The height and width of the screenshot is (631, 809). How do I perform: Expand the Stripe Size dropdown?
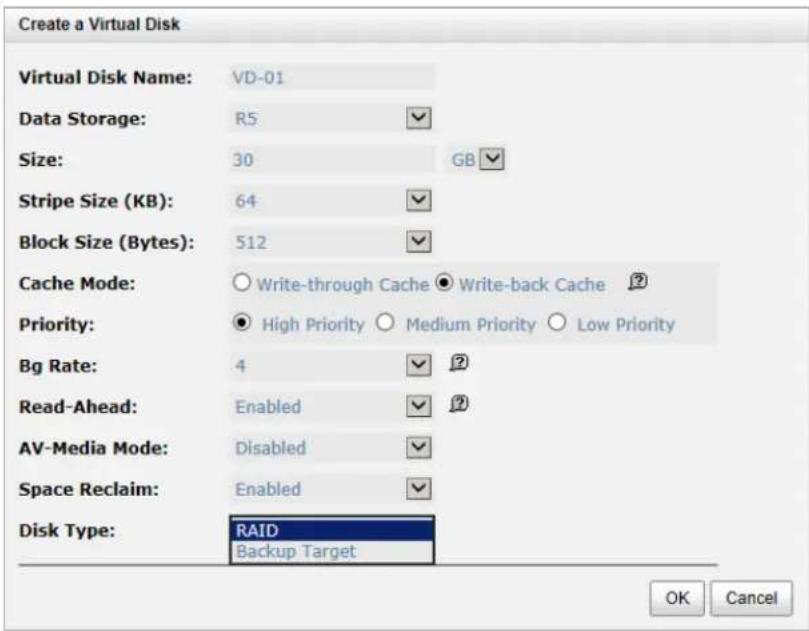pyautogui.click(x=418, y=201)
